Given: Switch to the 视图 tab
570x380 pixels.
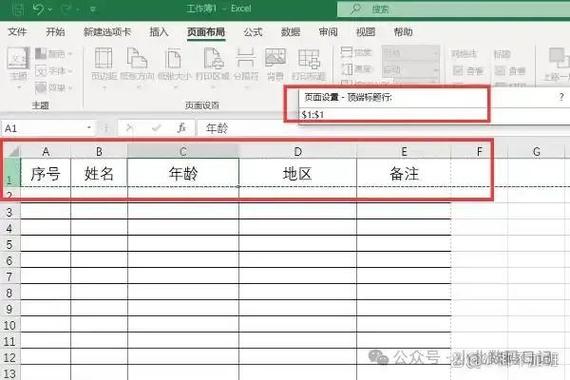Looking at the screenshot, I should (365, 32).
